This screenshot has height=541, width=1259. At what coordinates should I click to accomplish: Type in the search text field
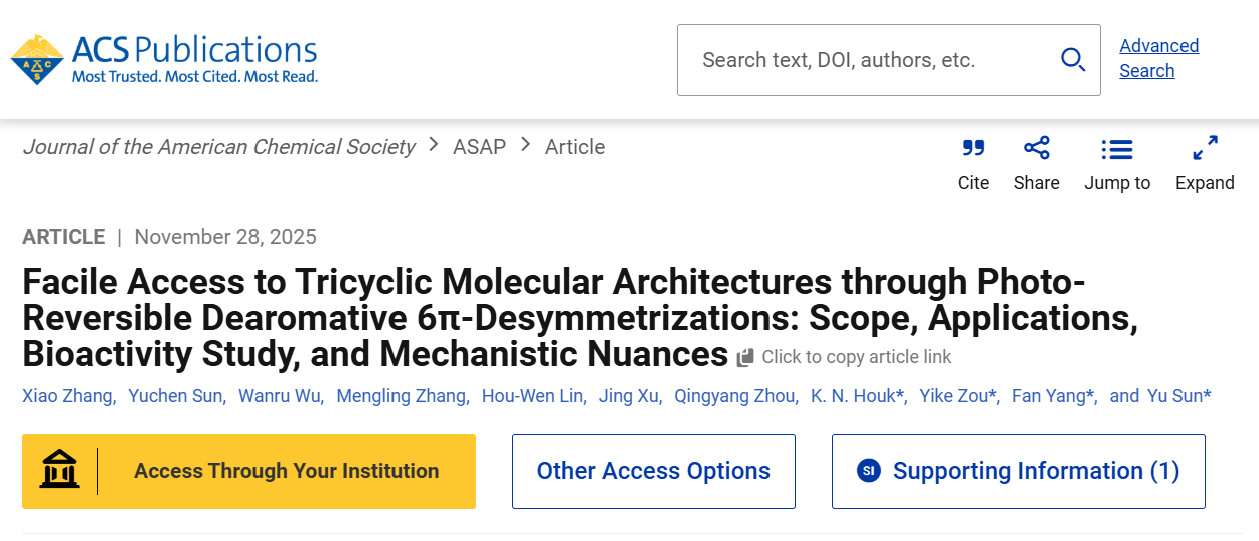tap(860, 60)
